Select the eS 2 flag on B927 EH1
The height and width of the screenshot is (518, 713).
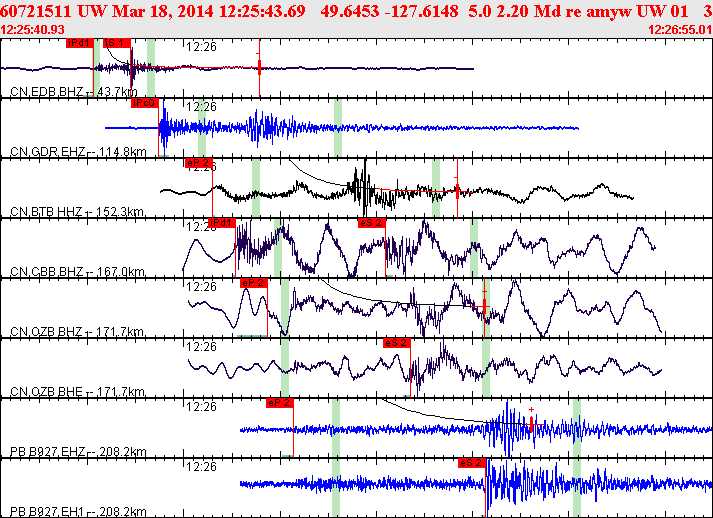coord(472,463)
